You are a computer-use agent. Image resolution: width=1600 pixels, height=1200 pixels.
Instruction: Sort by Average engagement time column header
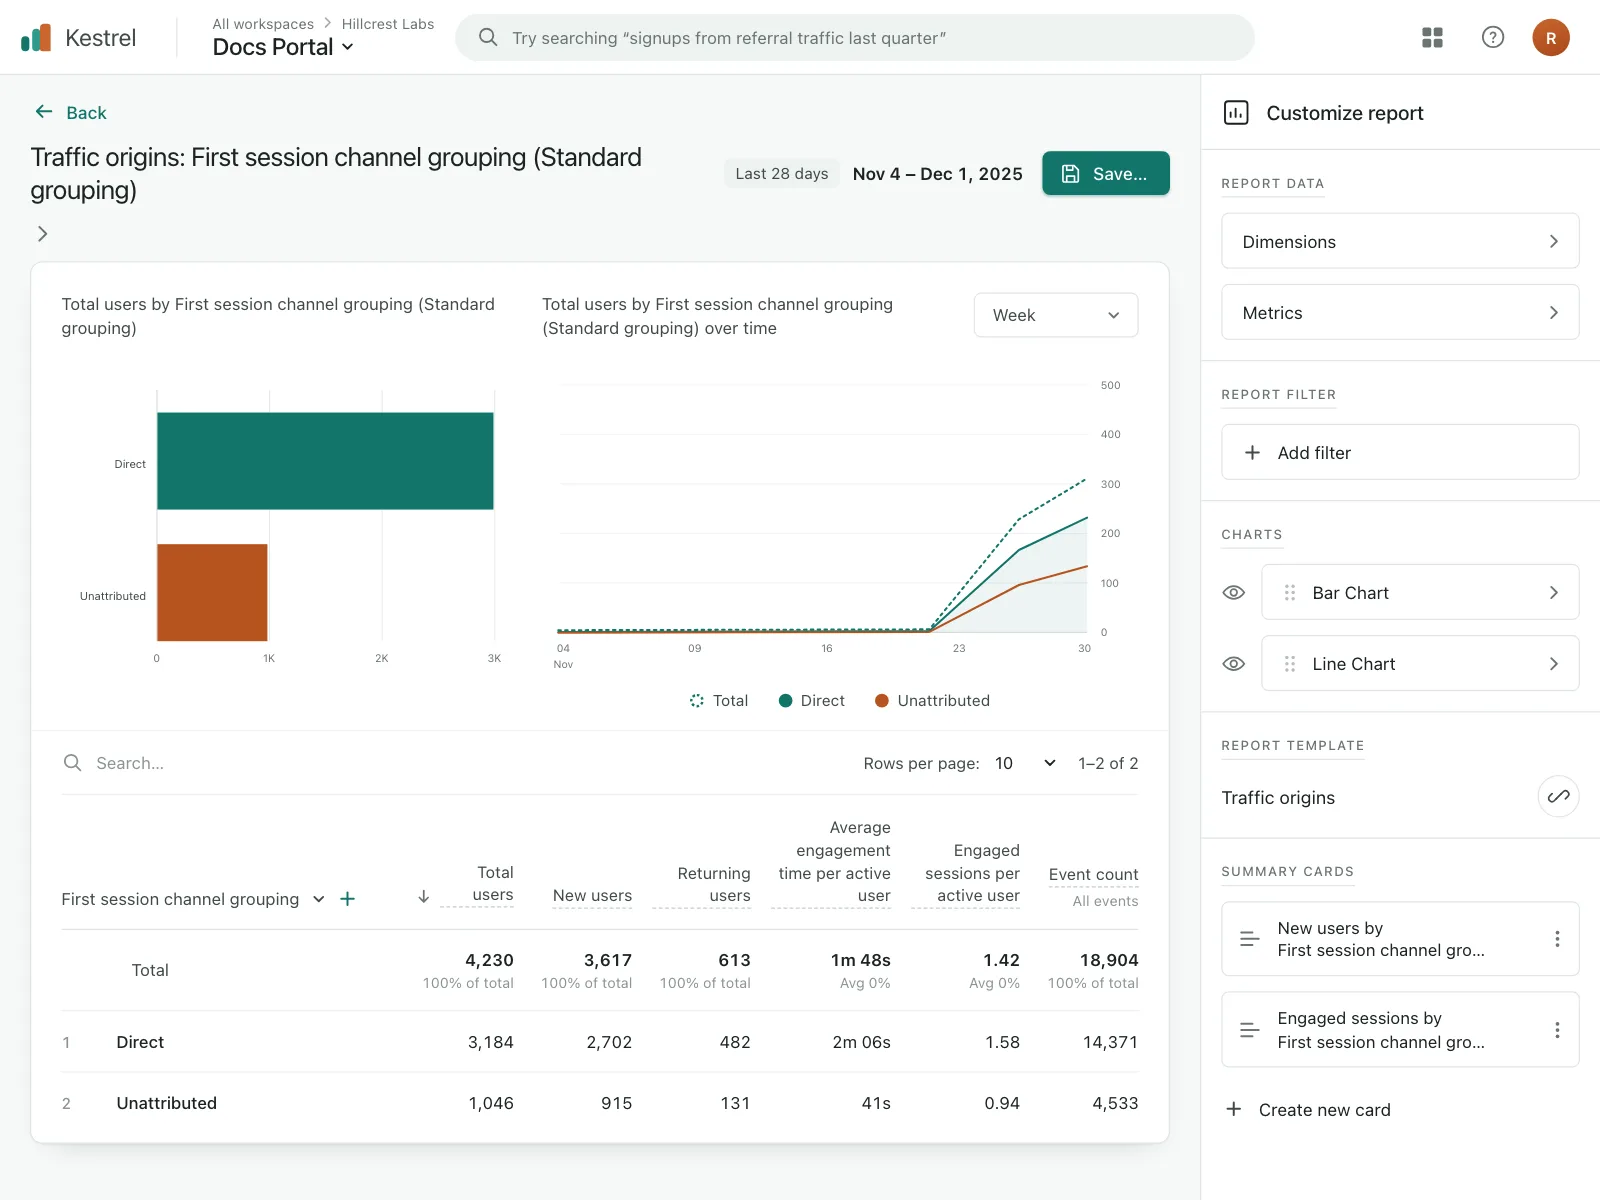click(x=834, y=861)
